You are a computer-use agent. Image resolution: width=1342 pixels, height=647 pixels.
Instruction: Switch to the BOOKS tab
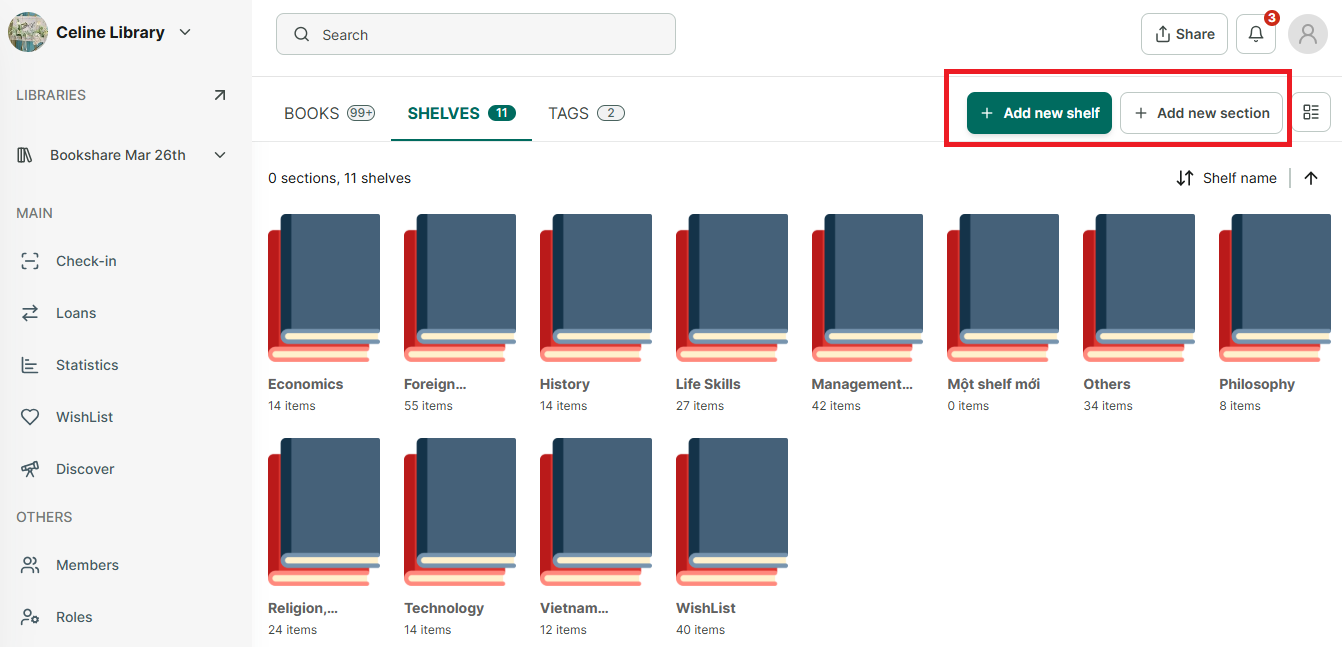(329, 113)
